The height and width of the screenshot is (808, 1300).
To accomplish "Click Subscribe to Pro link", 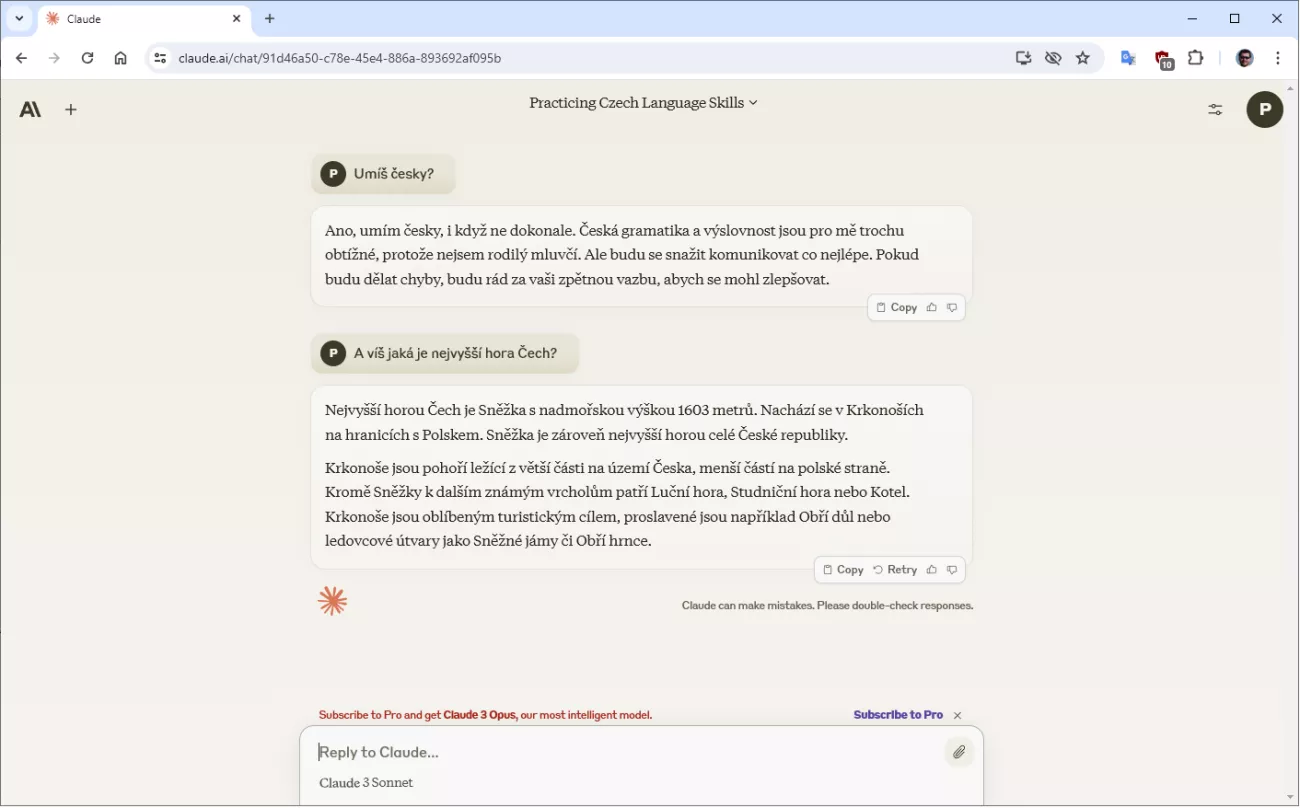I will tap(897, 715).
